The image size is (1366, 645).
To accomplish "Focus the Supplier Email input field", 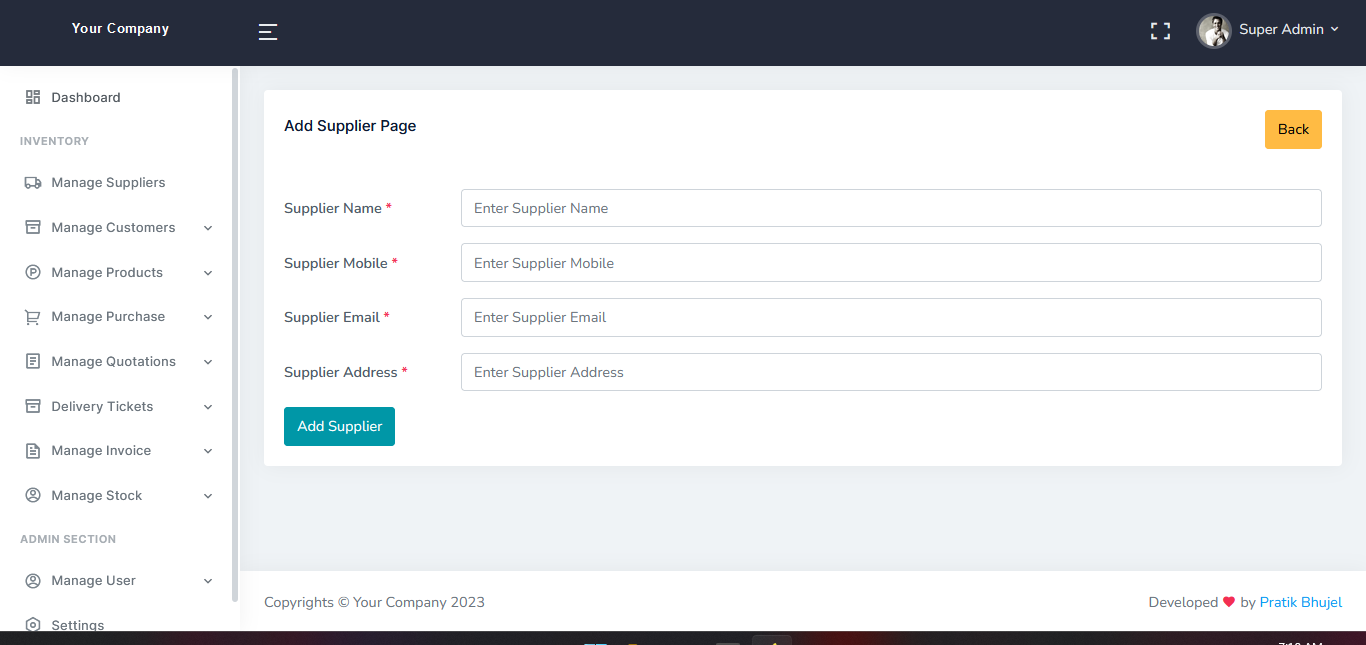I will (x=891, y=317).
